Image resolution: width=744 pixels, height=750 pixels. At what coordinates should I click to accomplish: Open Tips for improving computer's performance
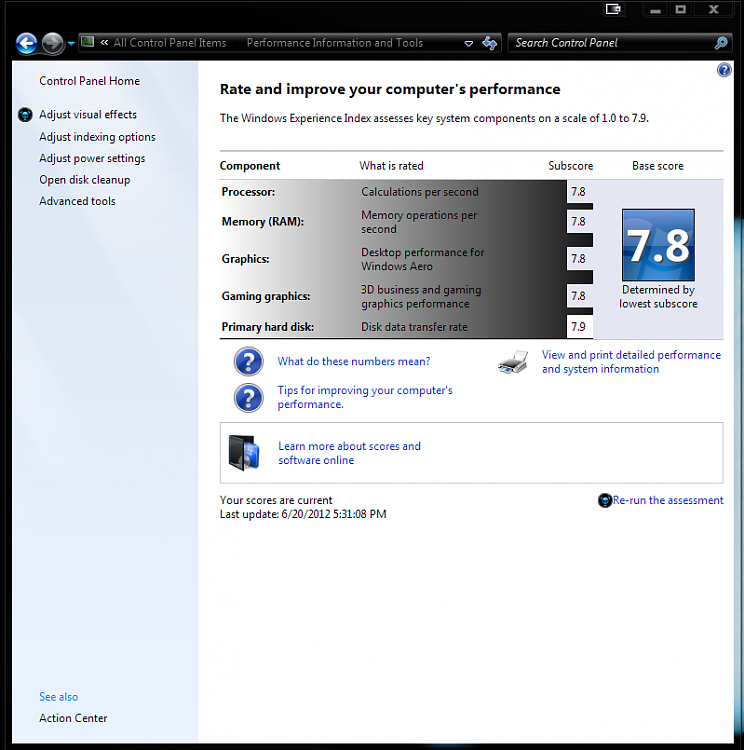[365, 397]
